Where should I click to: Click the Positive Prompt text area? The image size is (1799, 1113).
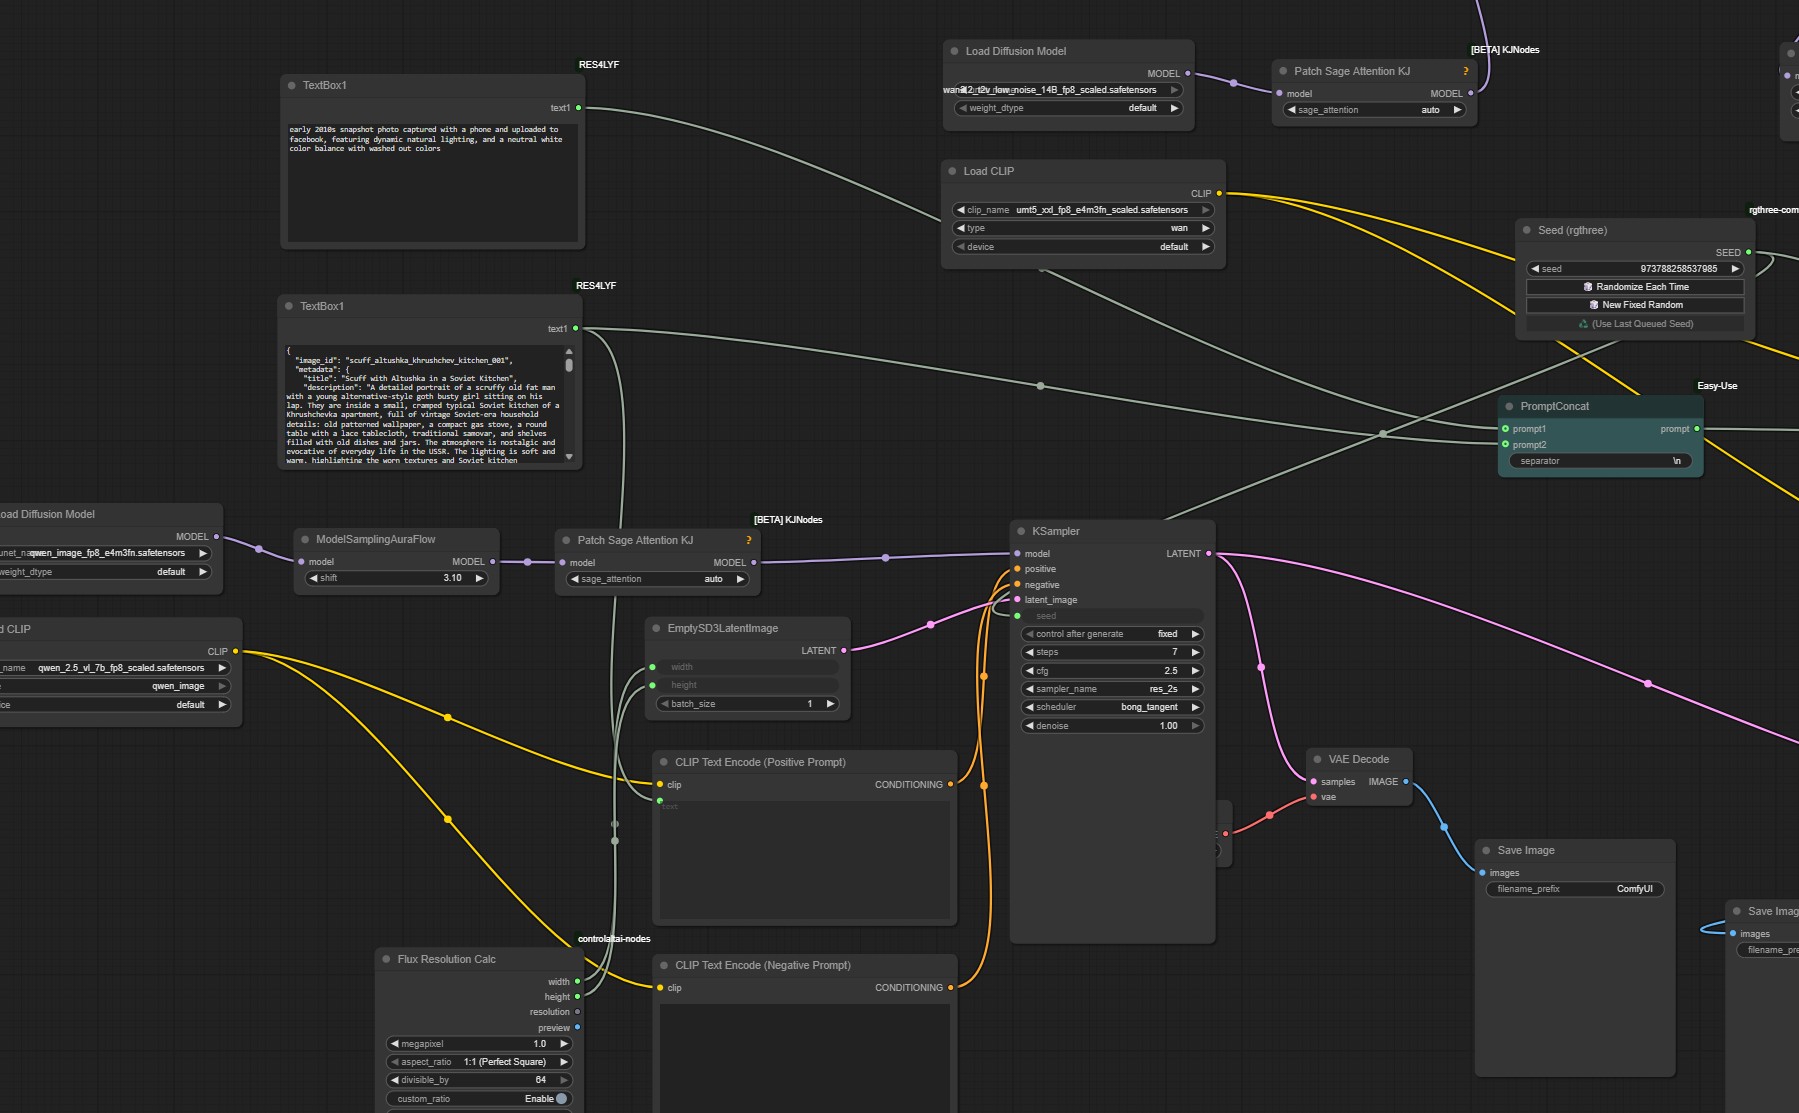pyautogui.click(x=805, y=859)
